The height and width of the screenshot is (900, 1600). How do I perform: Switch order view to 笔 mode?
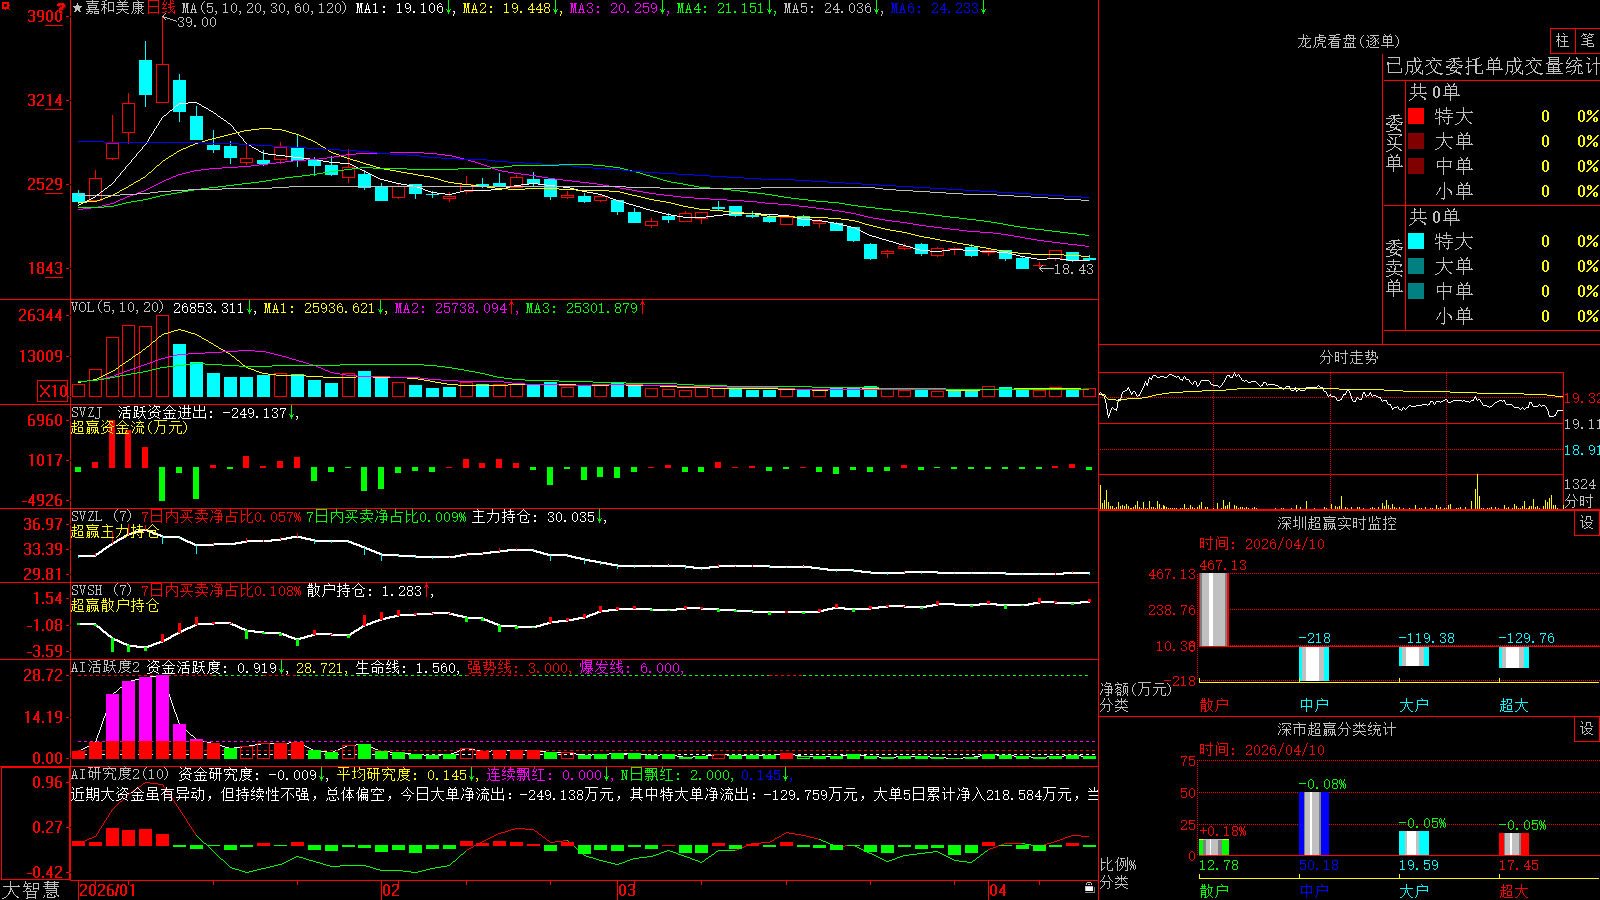(x=1587, y=40)
